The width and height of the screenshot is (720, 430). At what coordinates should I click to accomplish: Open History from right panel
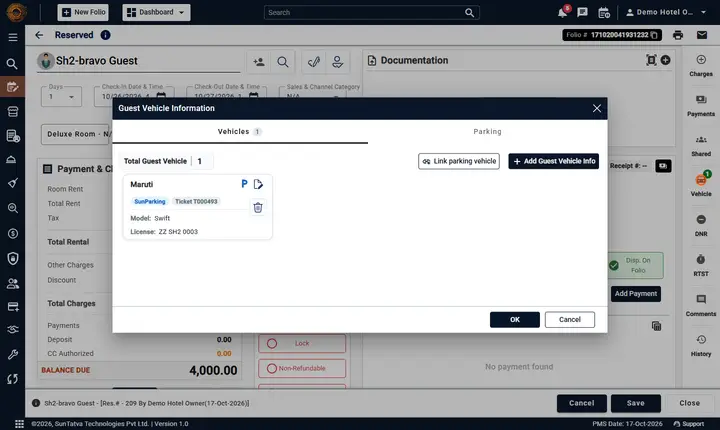701,345
